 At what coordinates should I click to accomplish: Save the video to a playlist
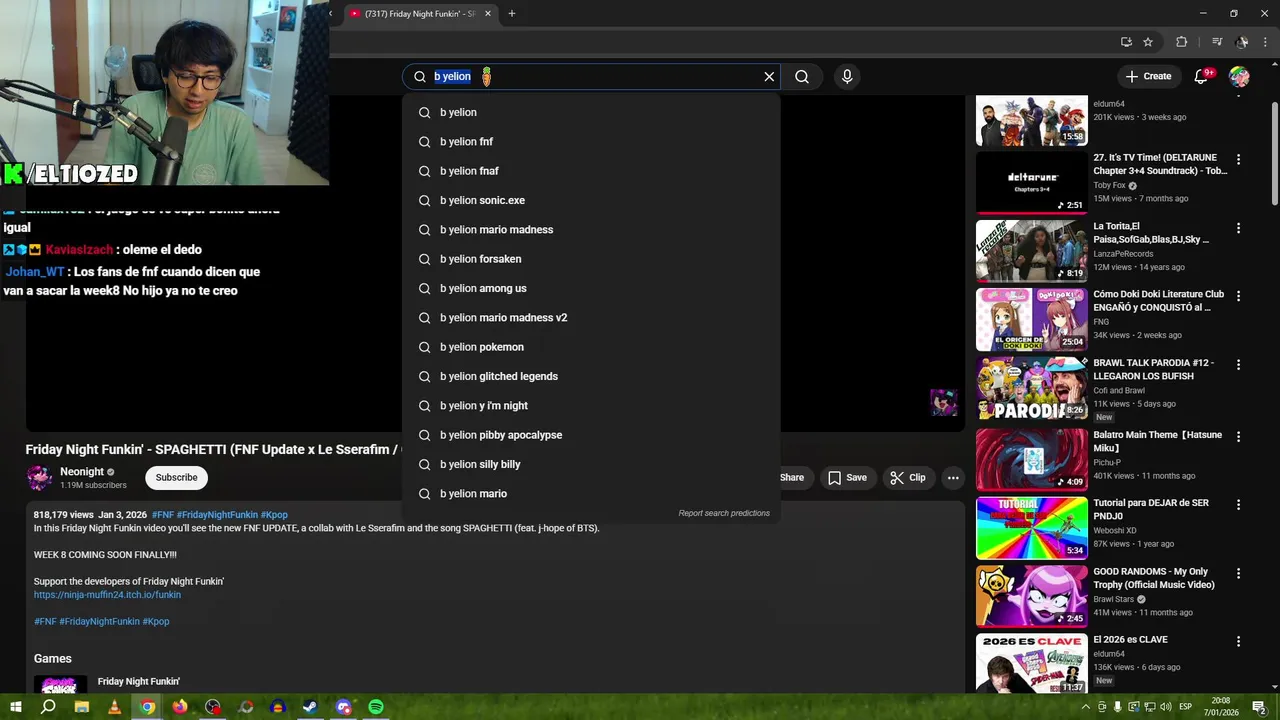click(847, 478)
